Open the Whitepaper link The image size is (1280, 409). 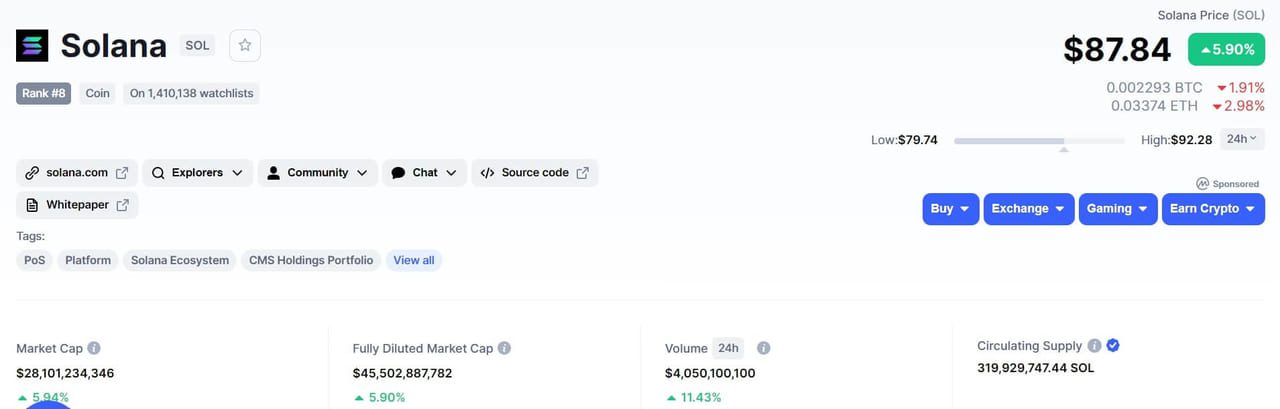(x=77, y=205)
